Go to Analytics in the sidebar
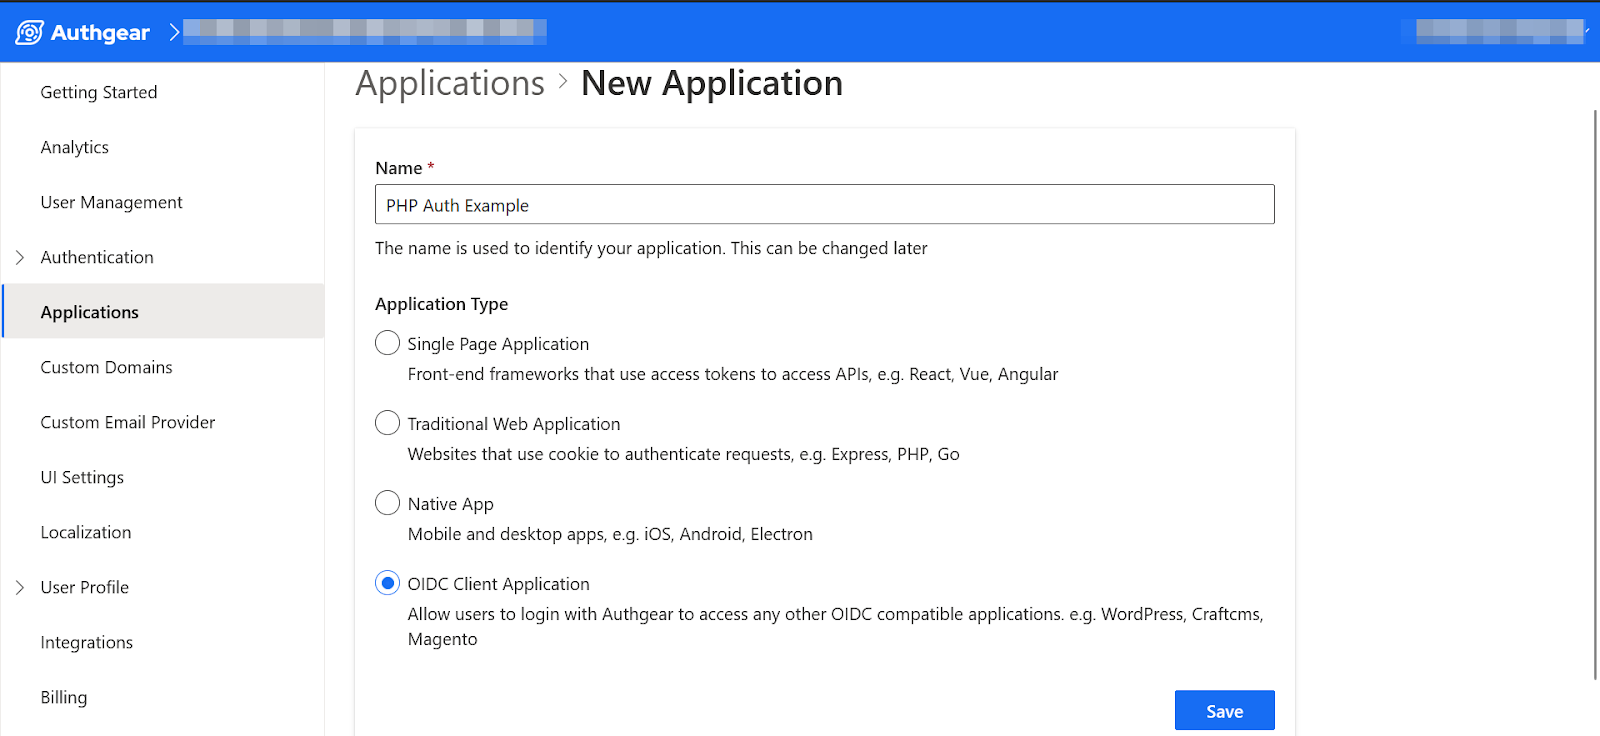Image resolution: width=1600 pixels, height=736 pixels. [75, 147]
